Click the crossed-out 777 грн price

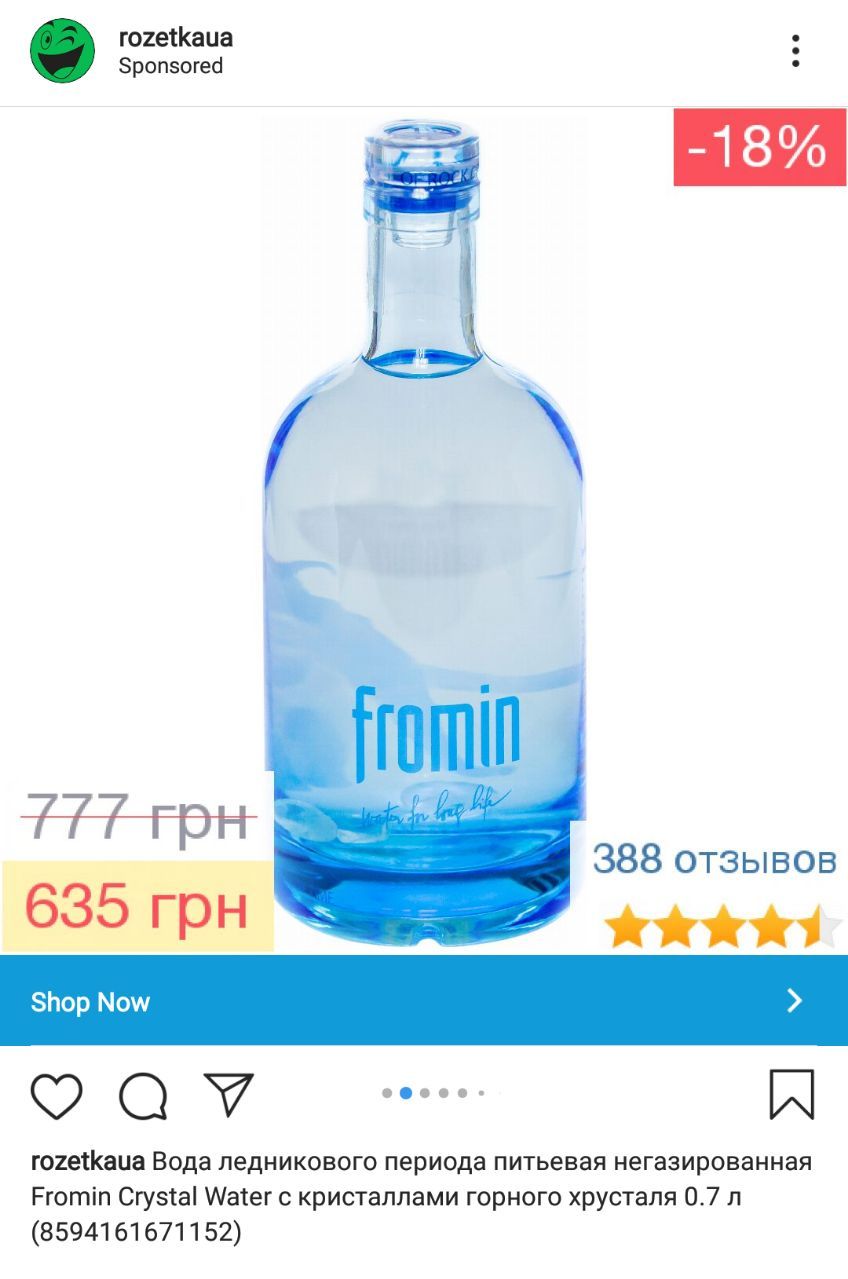coord(137,817)
